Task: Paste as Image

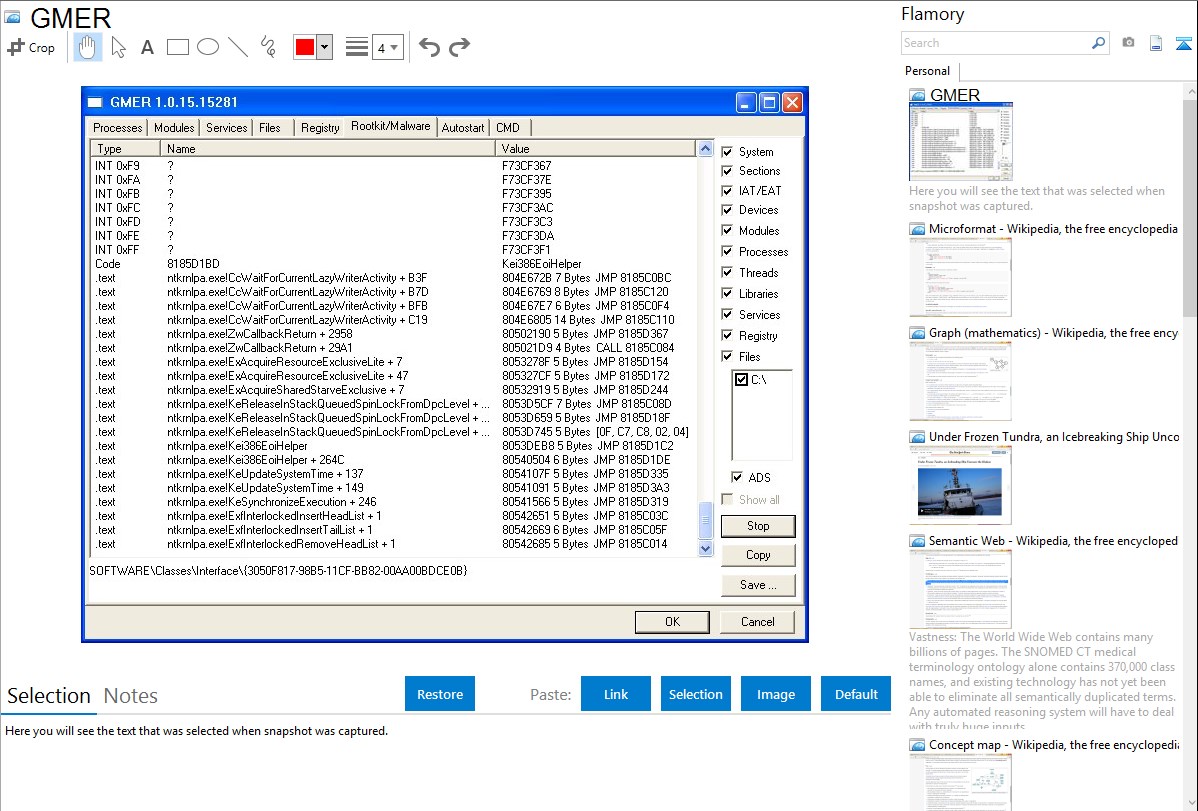Action: point(775,694)
